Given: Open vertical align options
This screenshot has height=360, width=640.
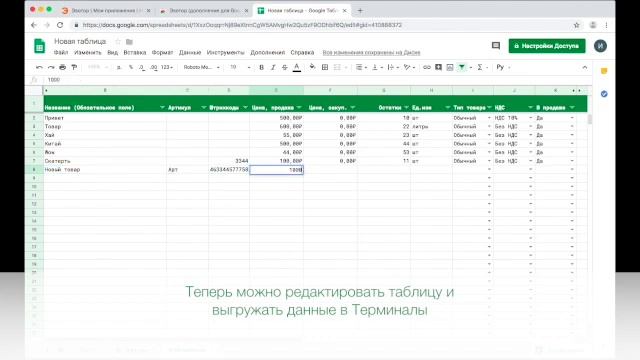Looking at the screenshot, I should 377,67.
